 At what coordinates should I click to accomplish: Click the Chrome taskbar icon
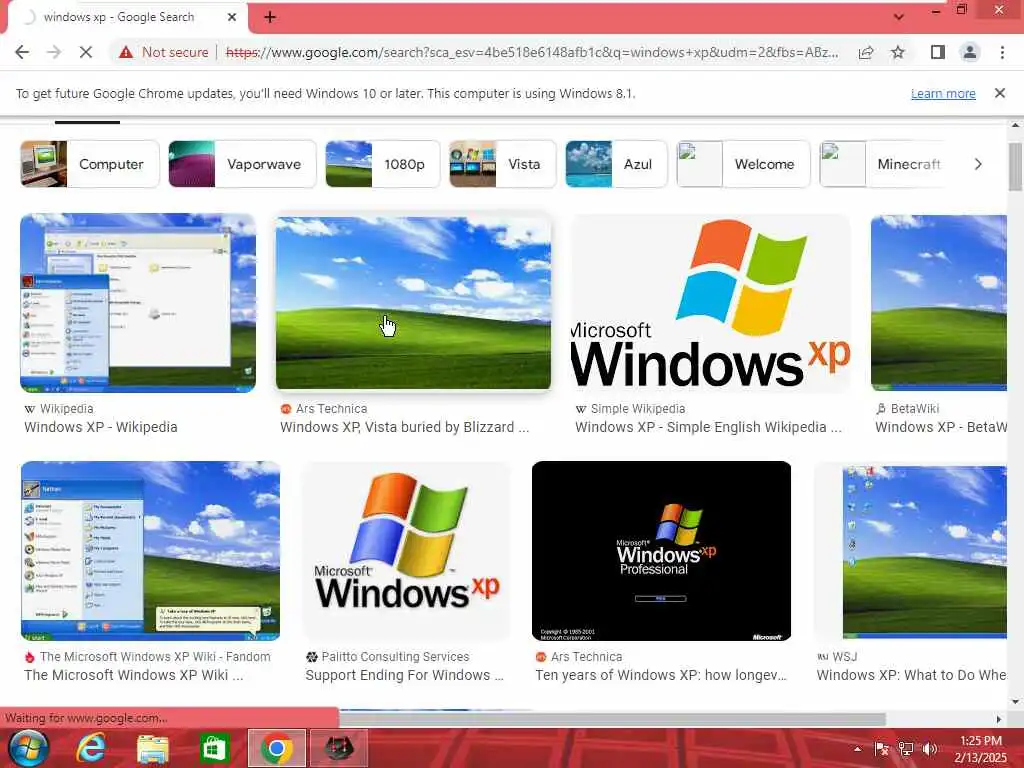pos(277,748)
